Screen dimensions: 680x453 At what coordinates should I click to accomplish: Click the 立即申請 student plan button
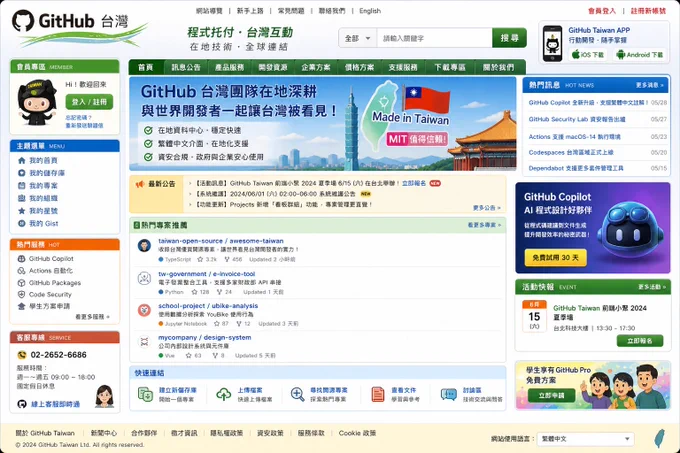[x=552, y=395]
